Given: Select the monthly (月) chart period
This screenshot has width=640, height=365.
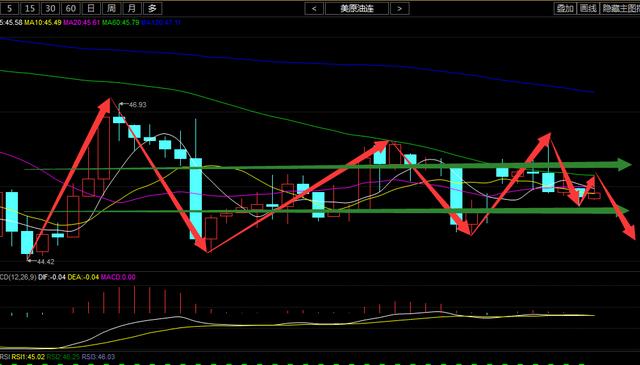Looking at the screenshot, I should point(131,8).
